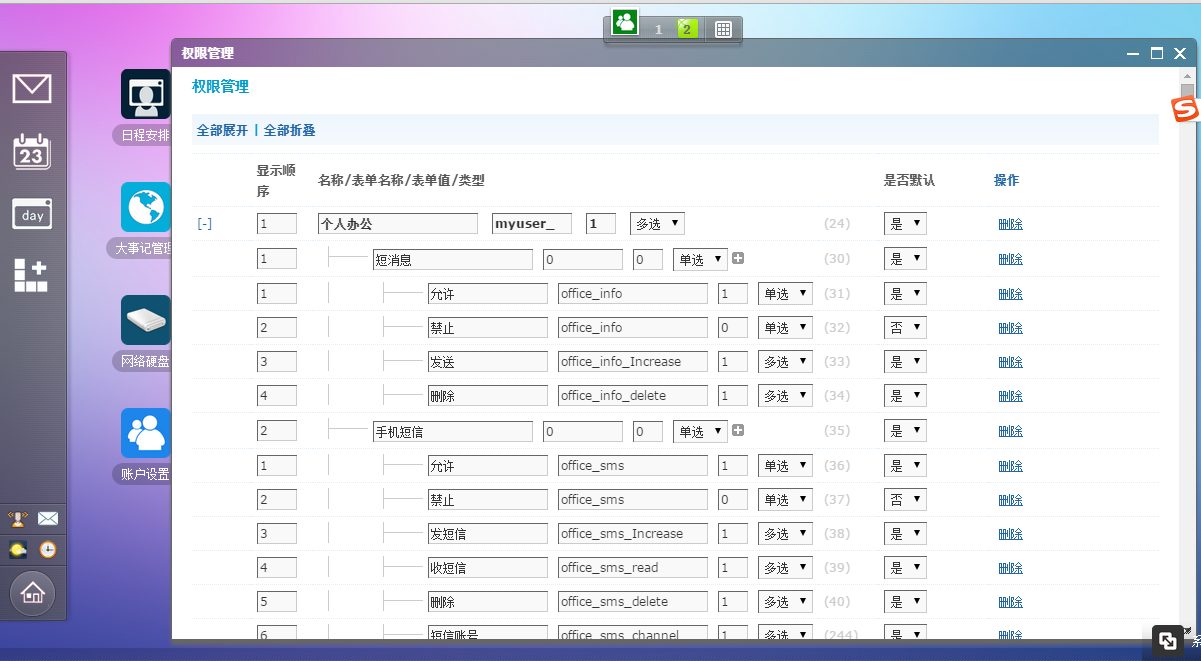Image resolution: width=1201 pixels, height=661 pixels.
Task: Click plus icon next to 手机短信 row
Action: [738, 431]
